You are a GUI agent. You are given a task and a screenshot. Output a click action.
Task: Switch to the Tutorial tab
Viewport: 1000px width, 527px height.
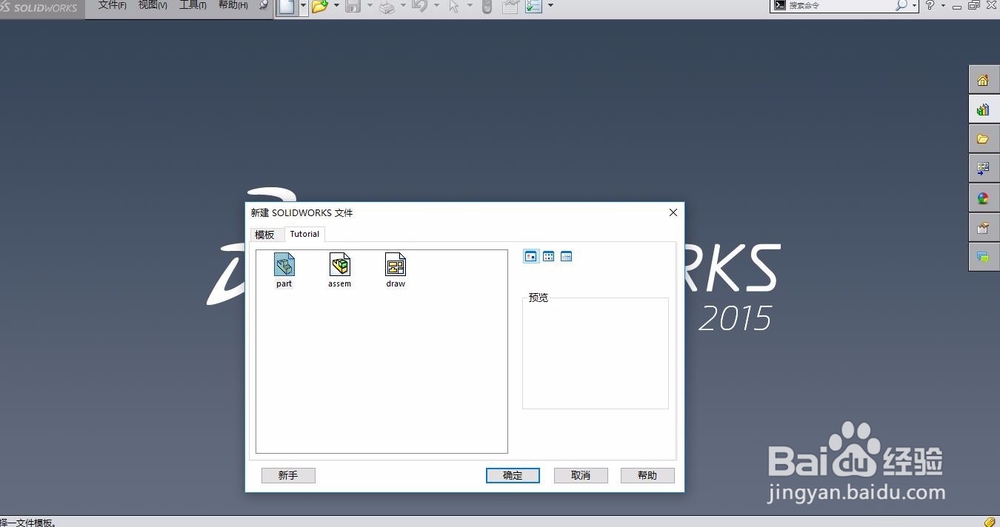coord(305,234)
